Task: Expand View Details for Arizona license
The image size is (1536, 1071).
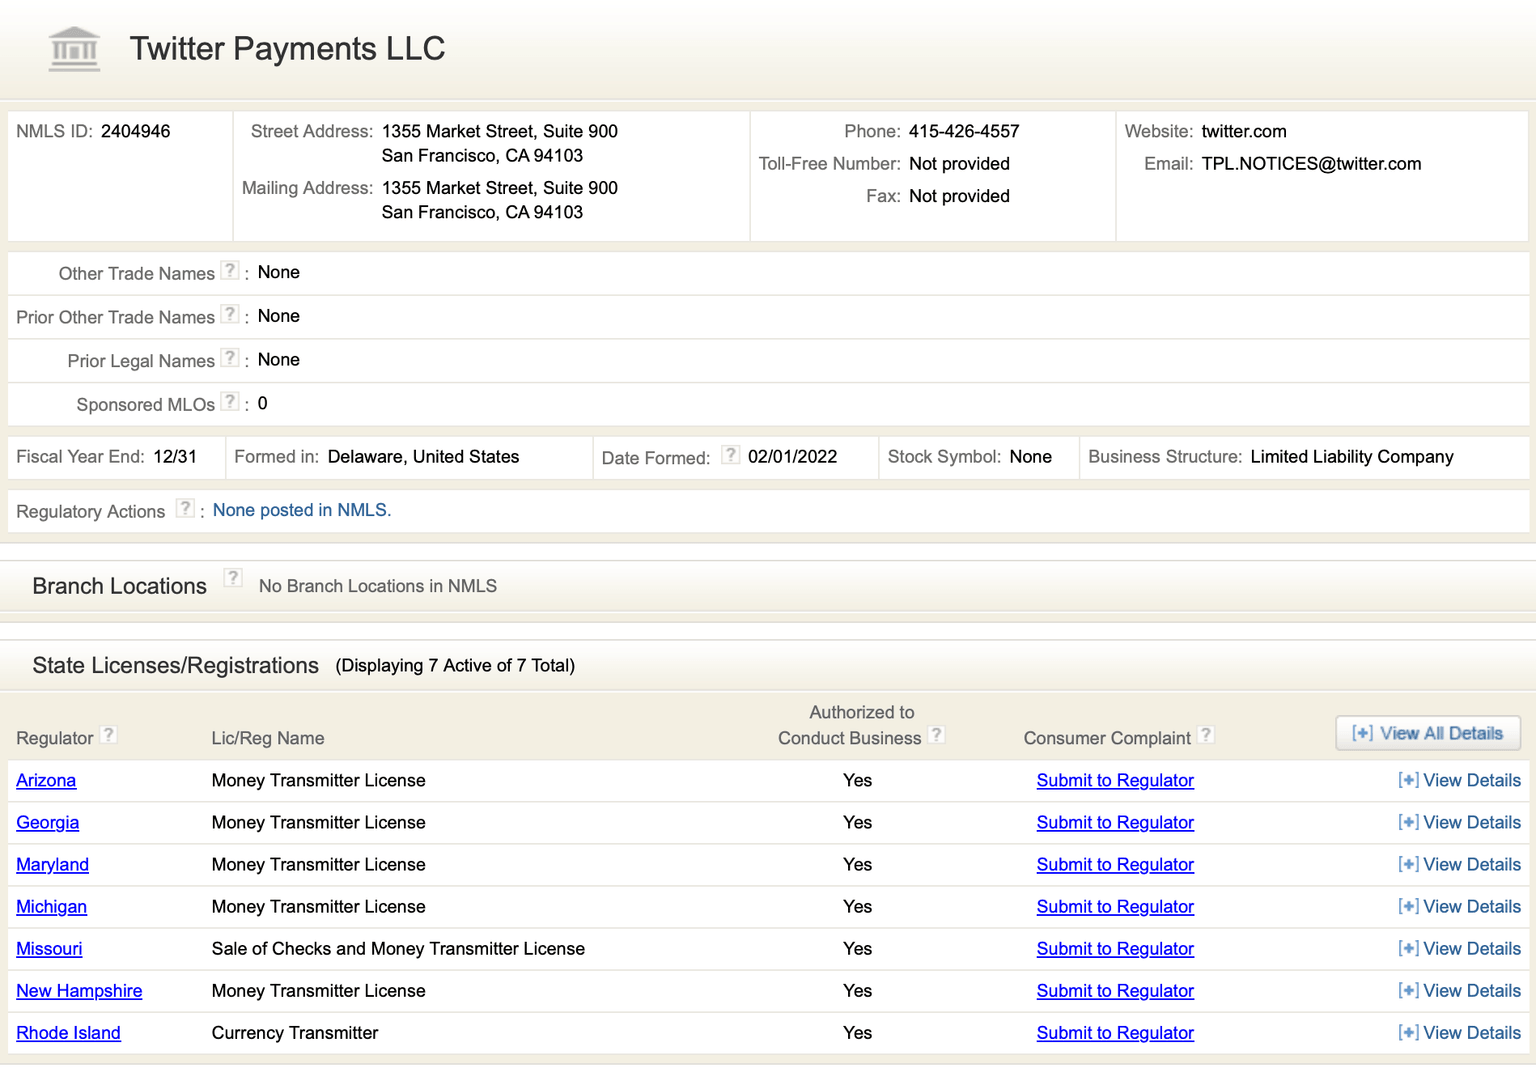Action: coord(1459,780)
